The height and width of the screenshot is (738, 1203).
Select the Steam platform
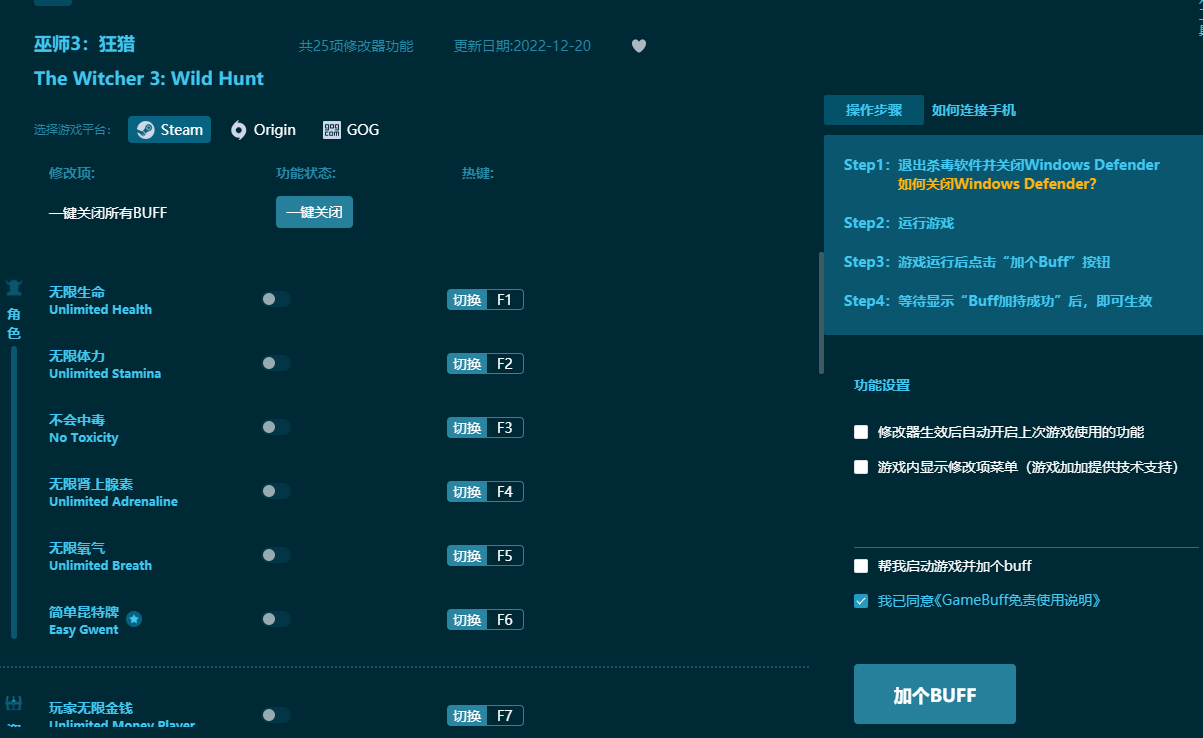[169, 130]
